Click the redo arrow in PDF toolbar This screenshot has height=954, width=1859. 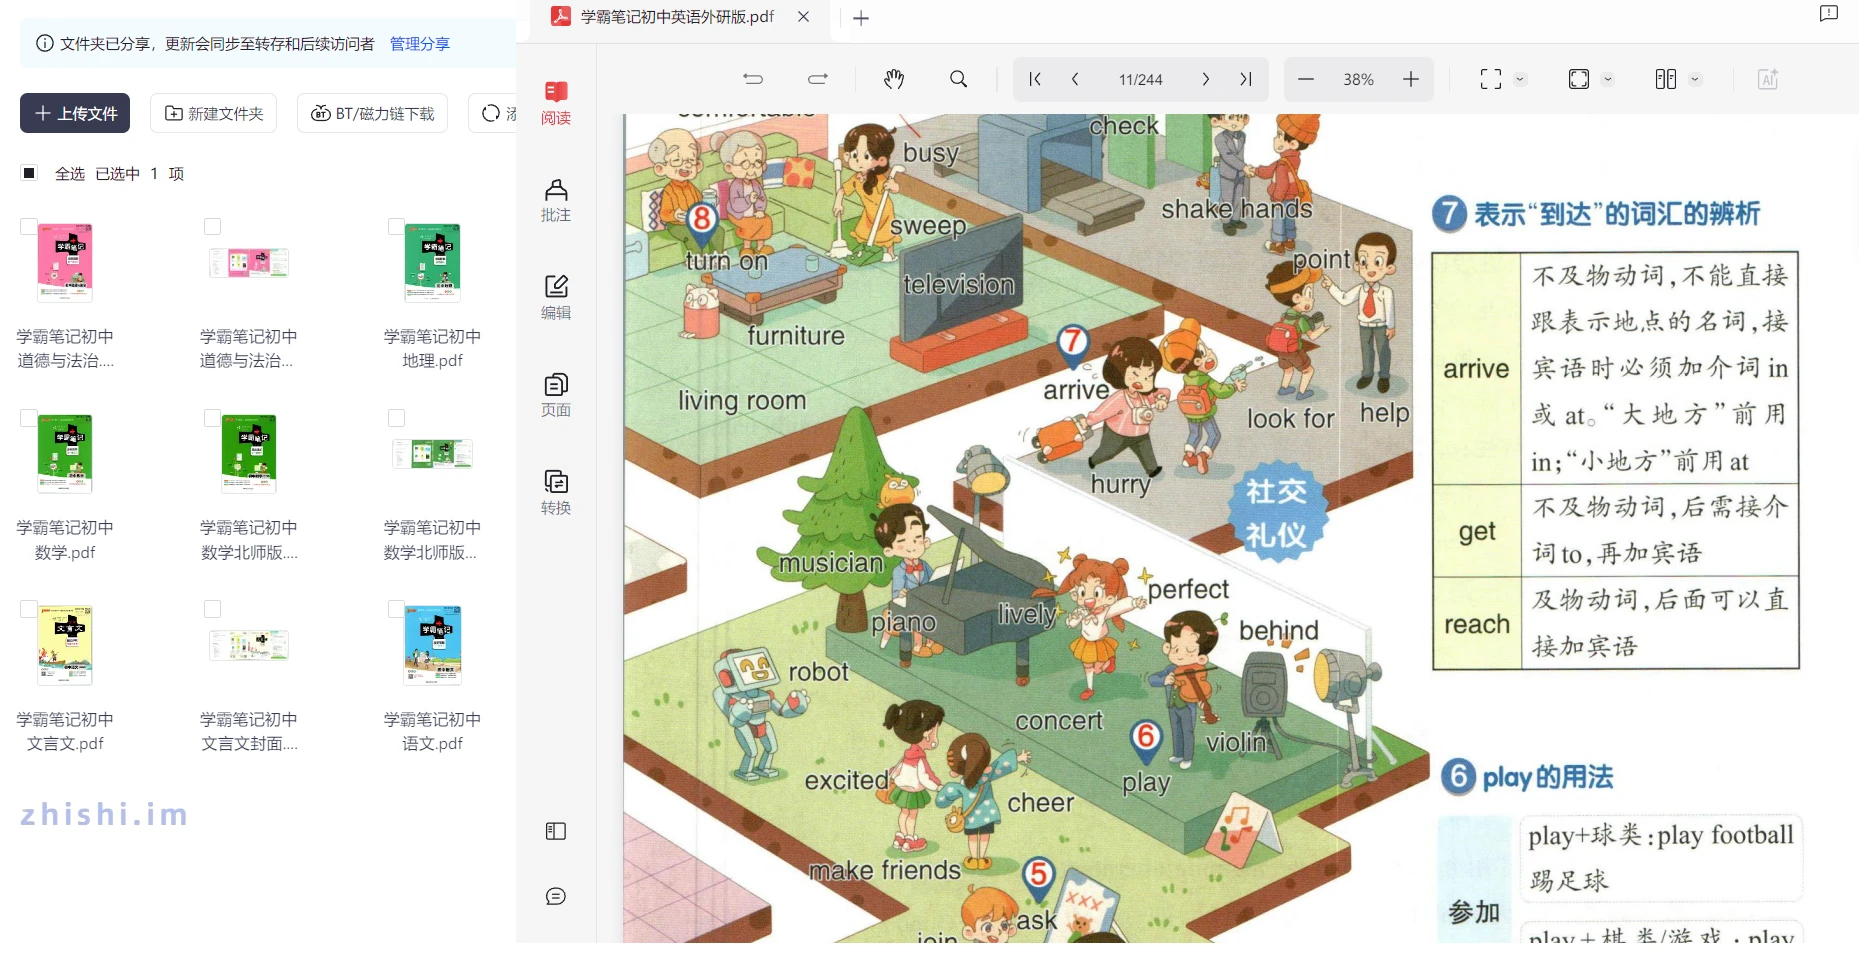[818, 79]
